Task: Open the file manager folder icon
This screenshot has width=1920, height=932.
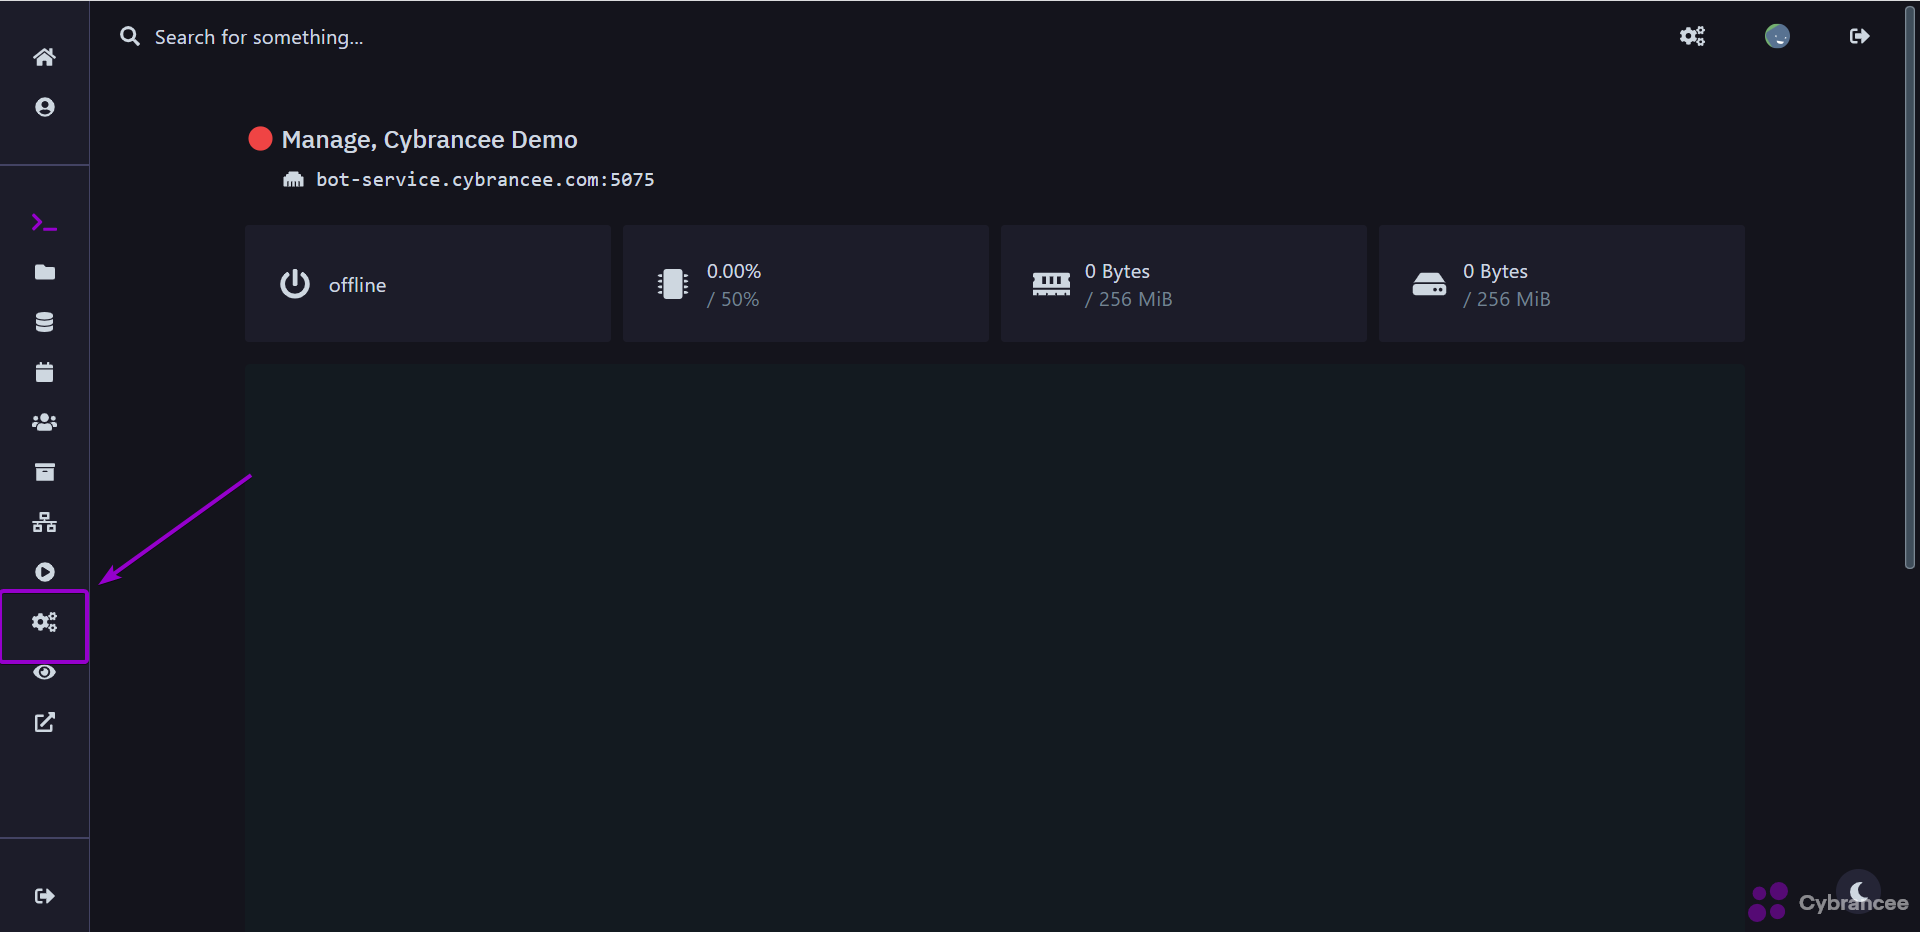Action: tap(44, 272)
